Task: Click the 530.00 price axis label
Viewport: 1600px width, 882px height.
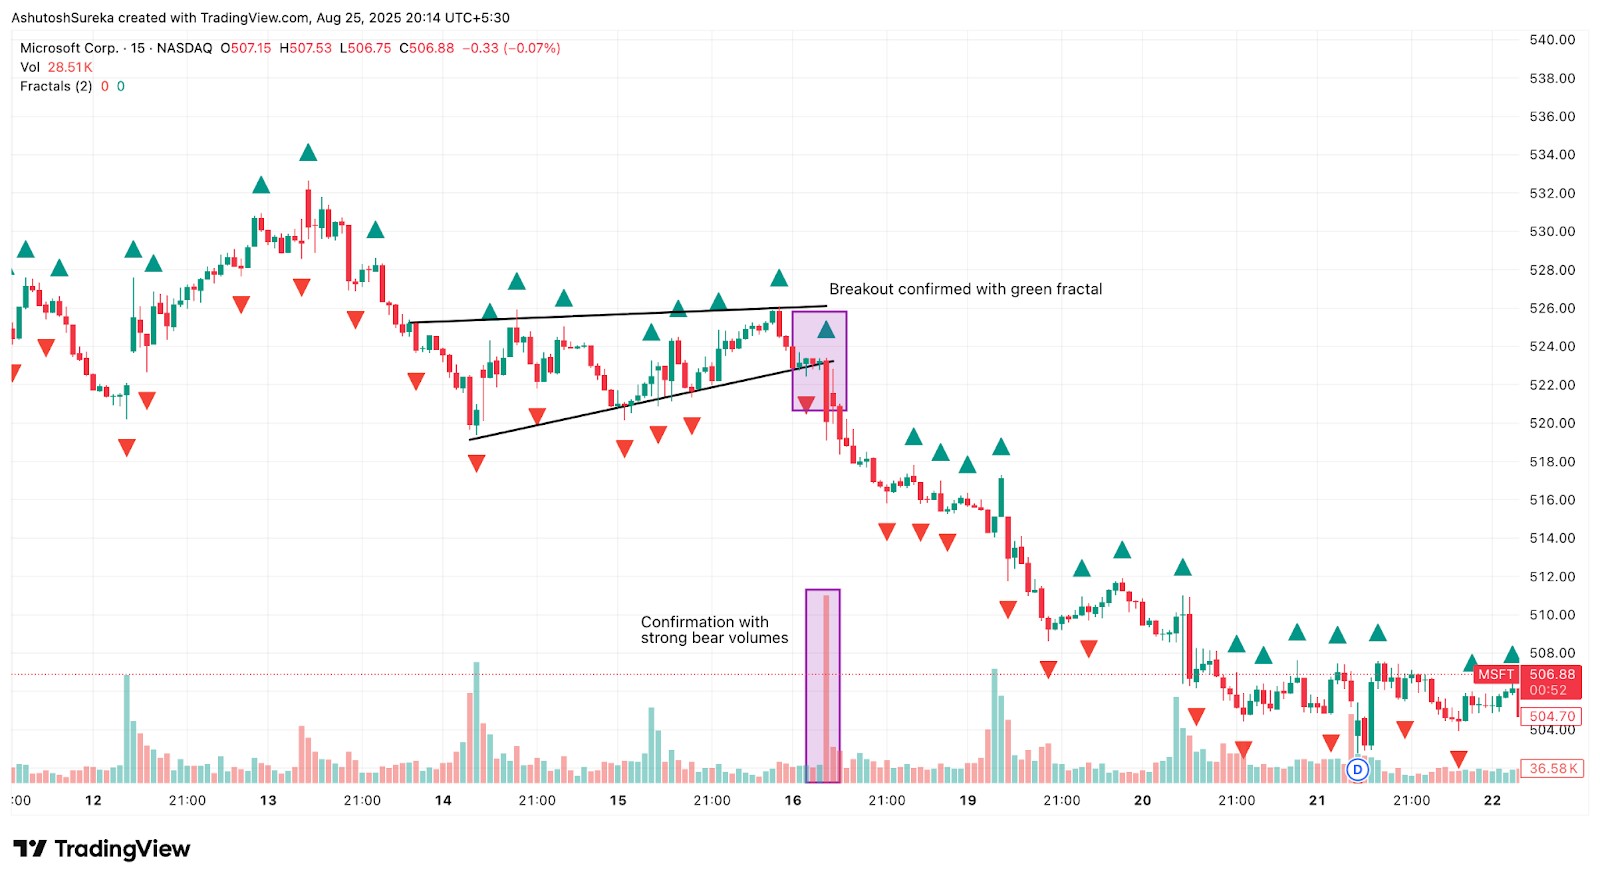Action: [1552, 231]
